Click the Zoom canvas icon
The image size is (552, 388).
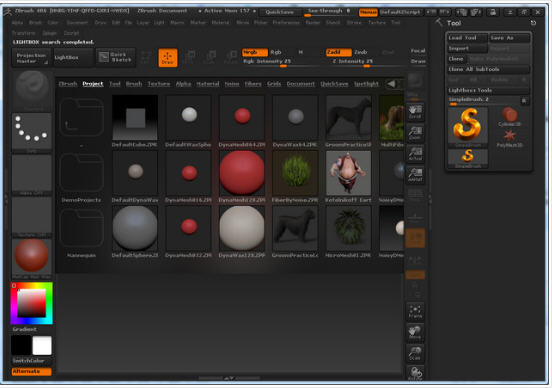tap(415, 133)
